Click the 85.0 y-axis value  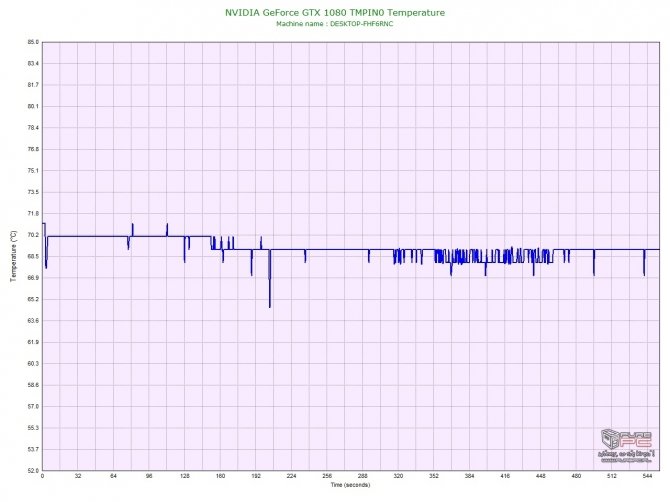tap(33, 42)
